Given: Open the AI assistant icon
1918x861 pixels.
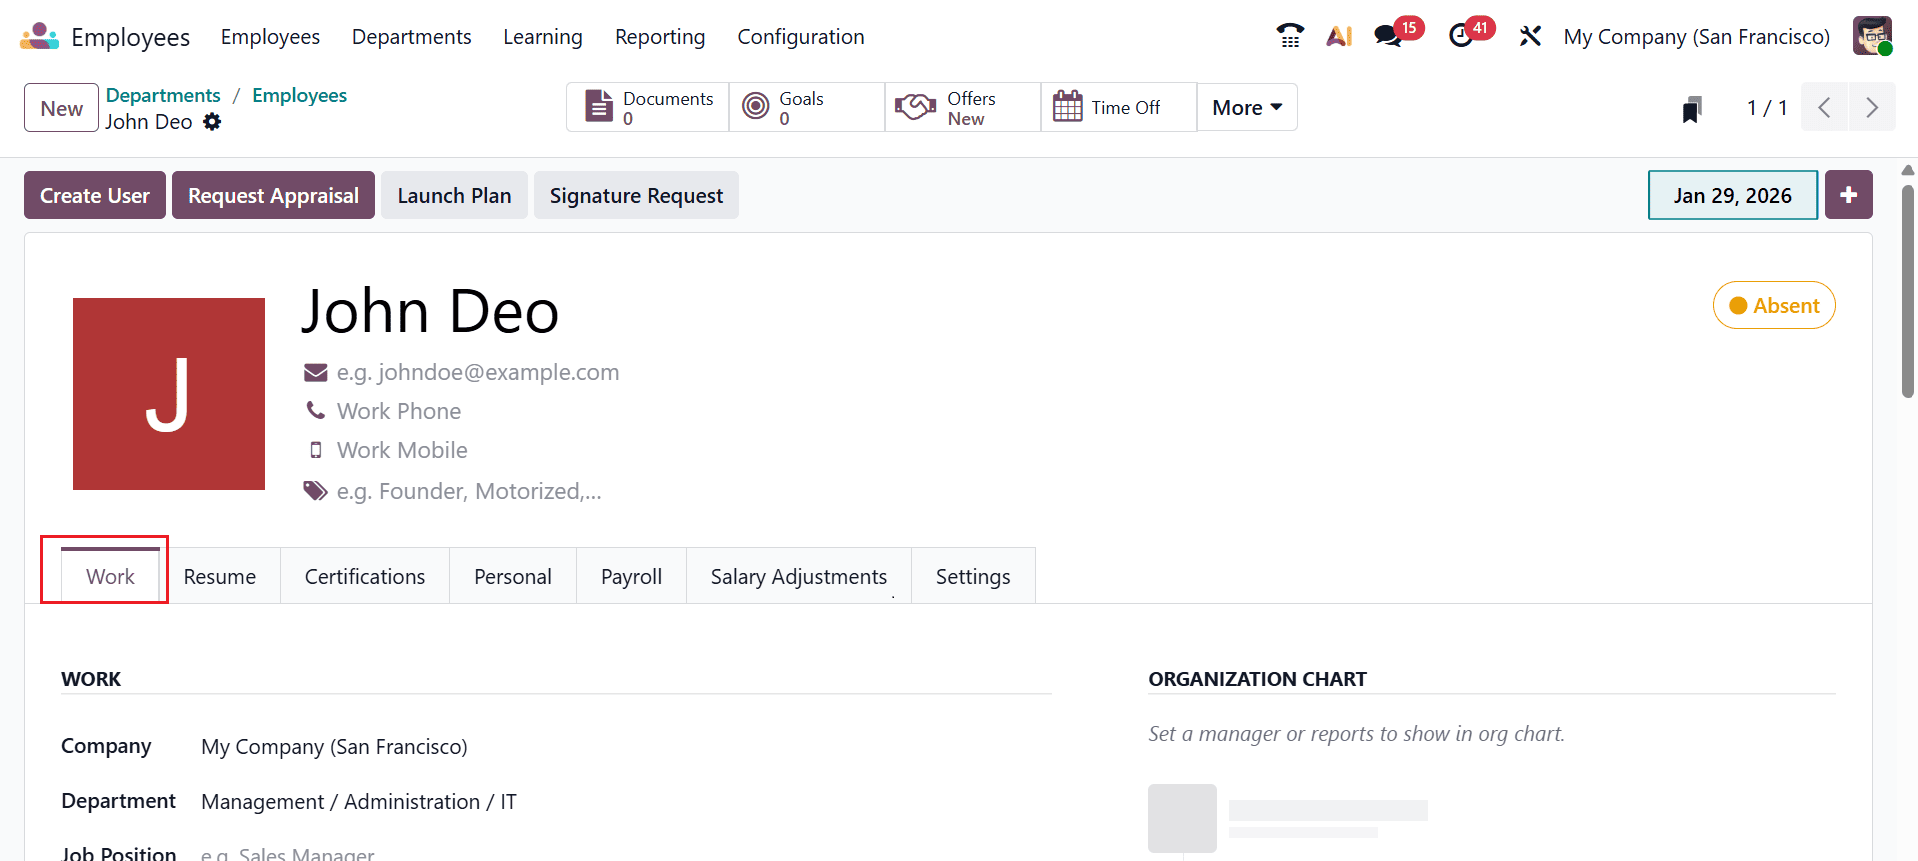Looking at the screenshot, I should [x=1339, y=36].
